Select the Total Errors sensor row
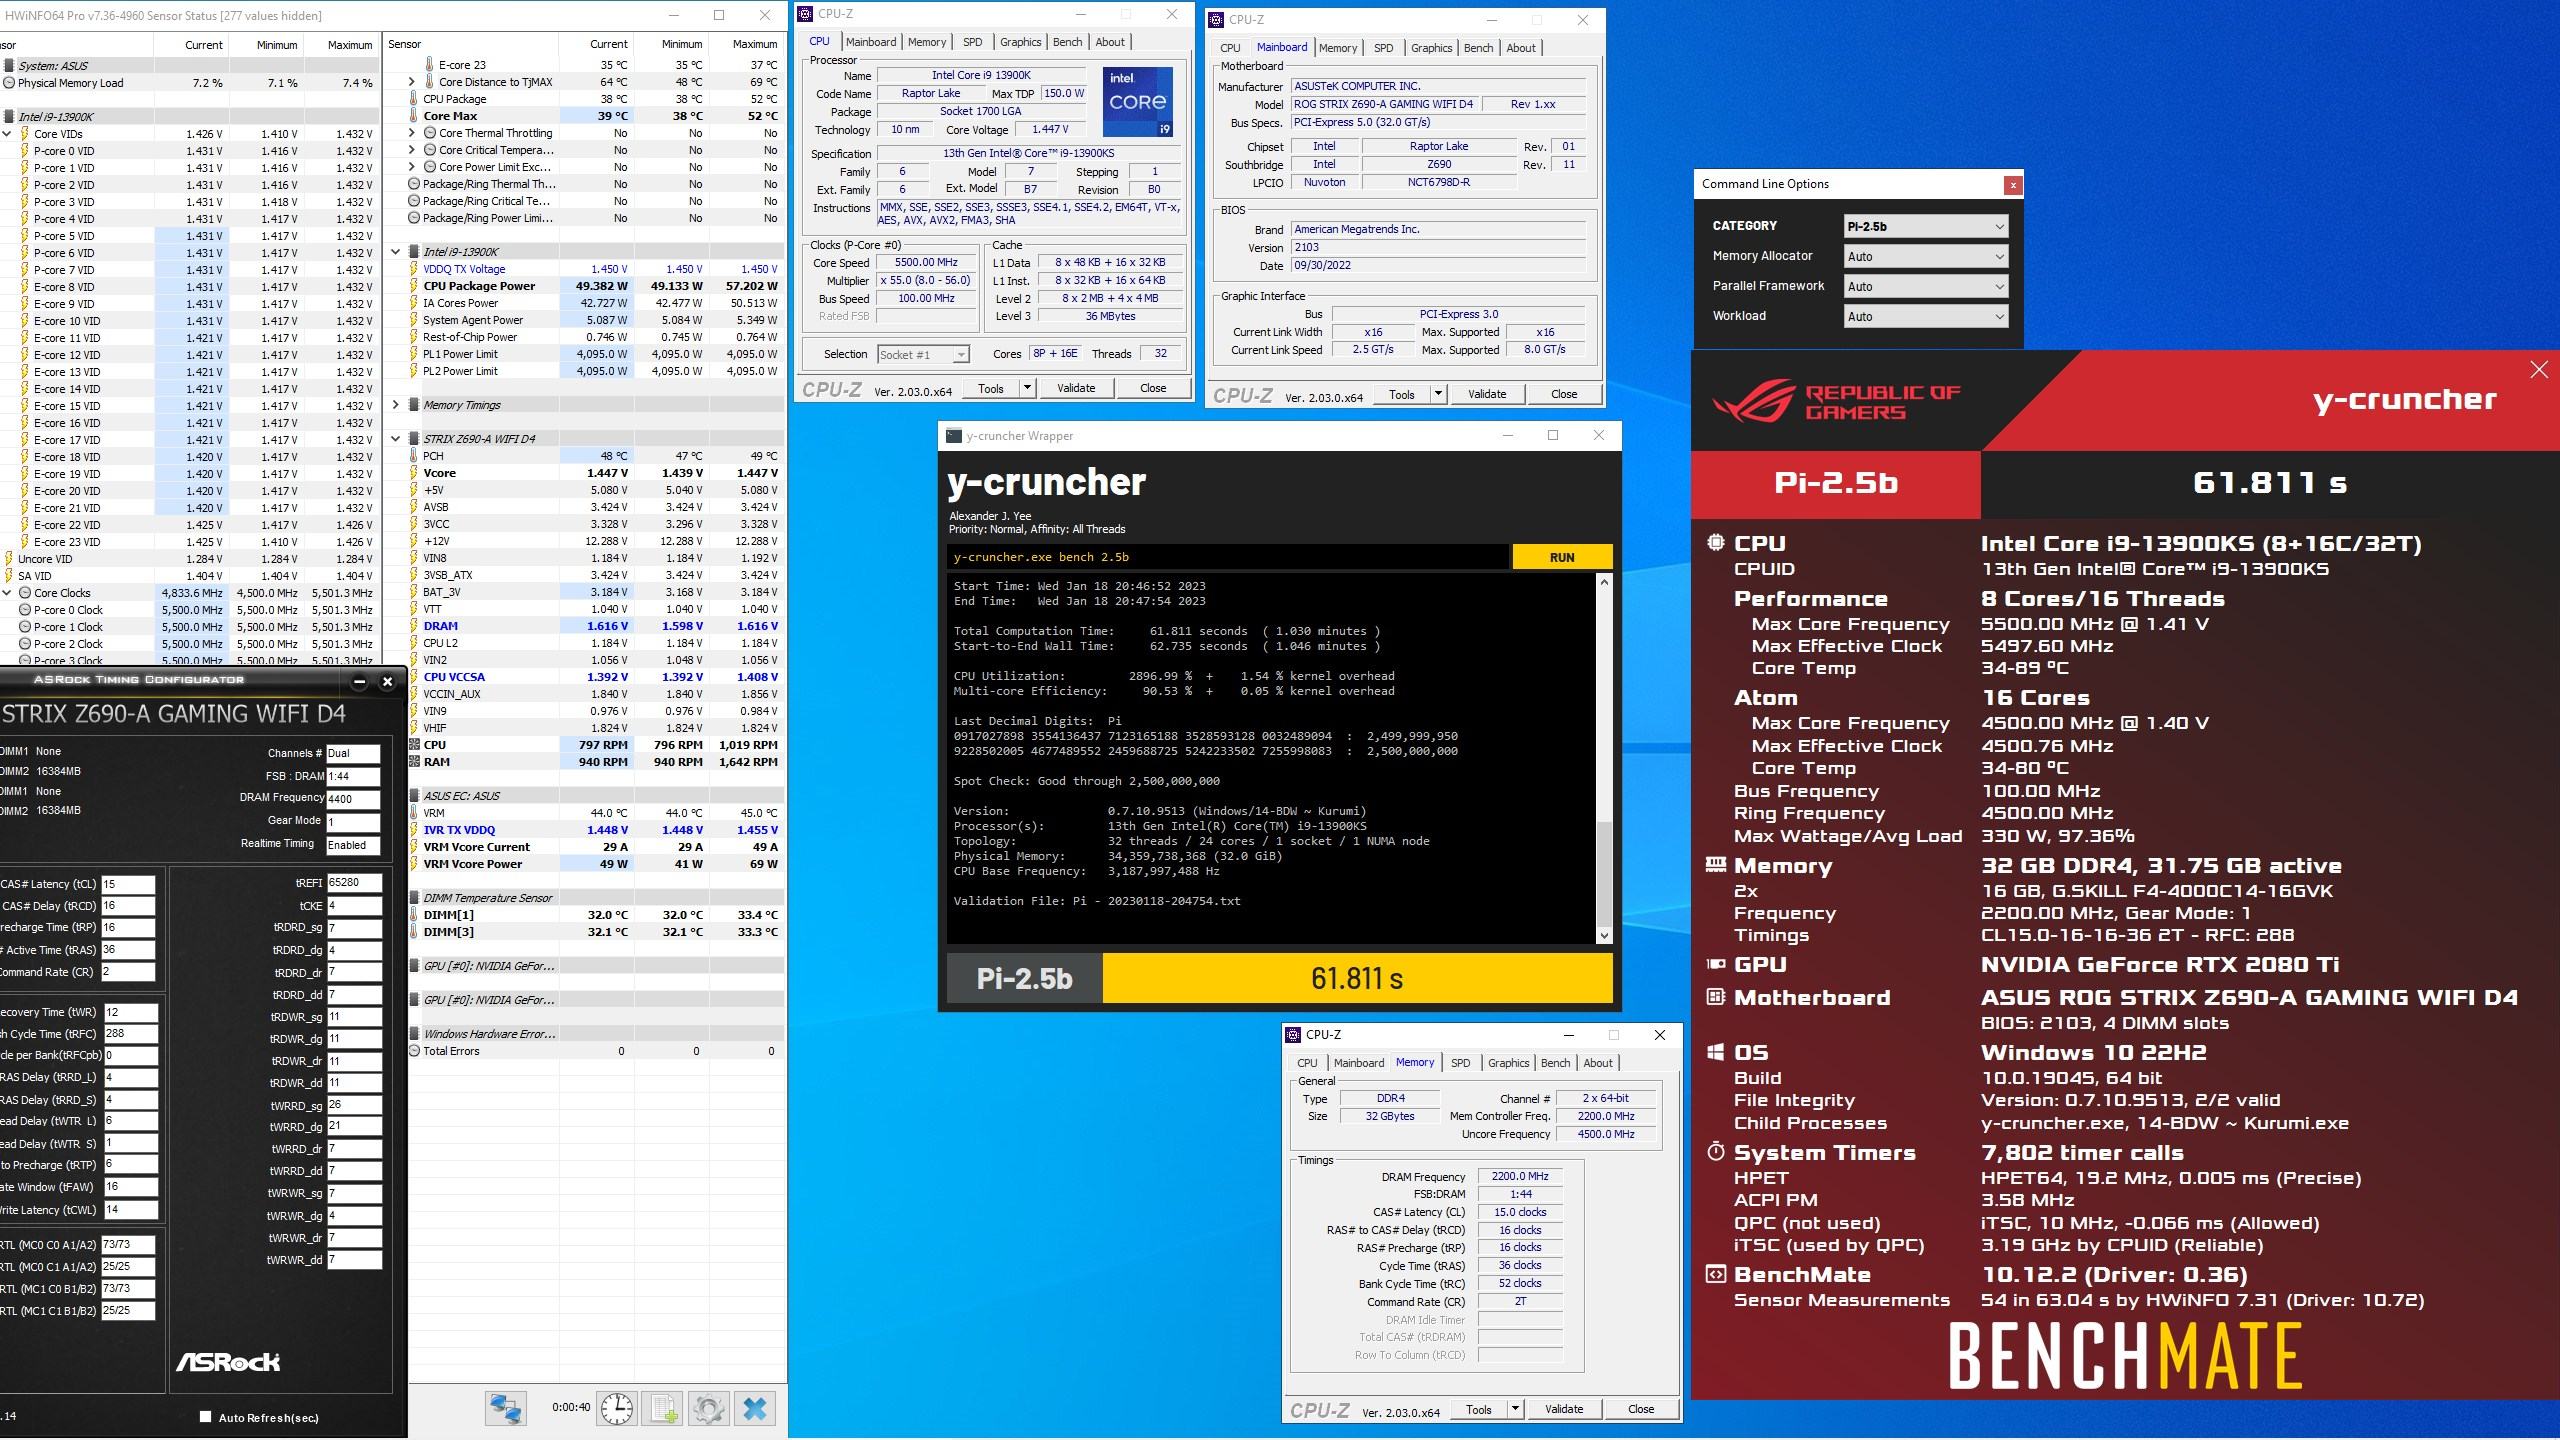The image size is (2560, 1440). click(x=596, y=1051)
